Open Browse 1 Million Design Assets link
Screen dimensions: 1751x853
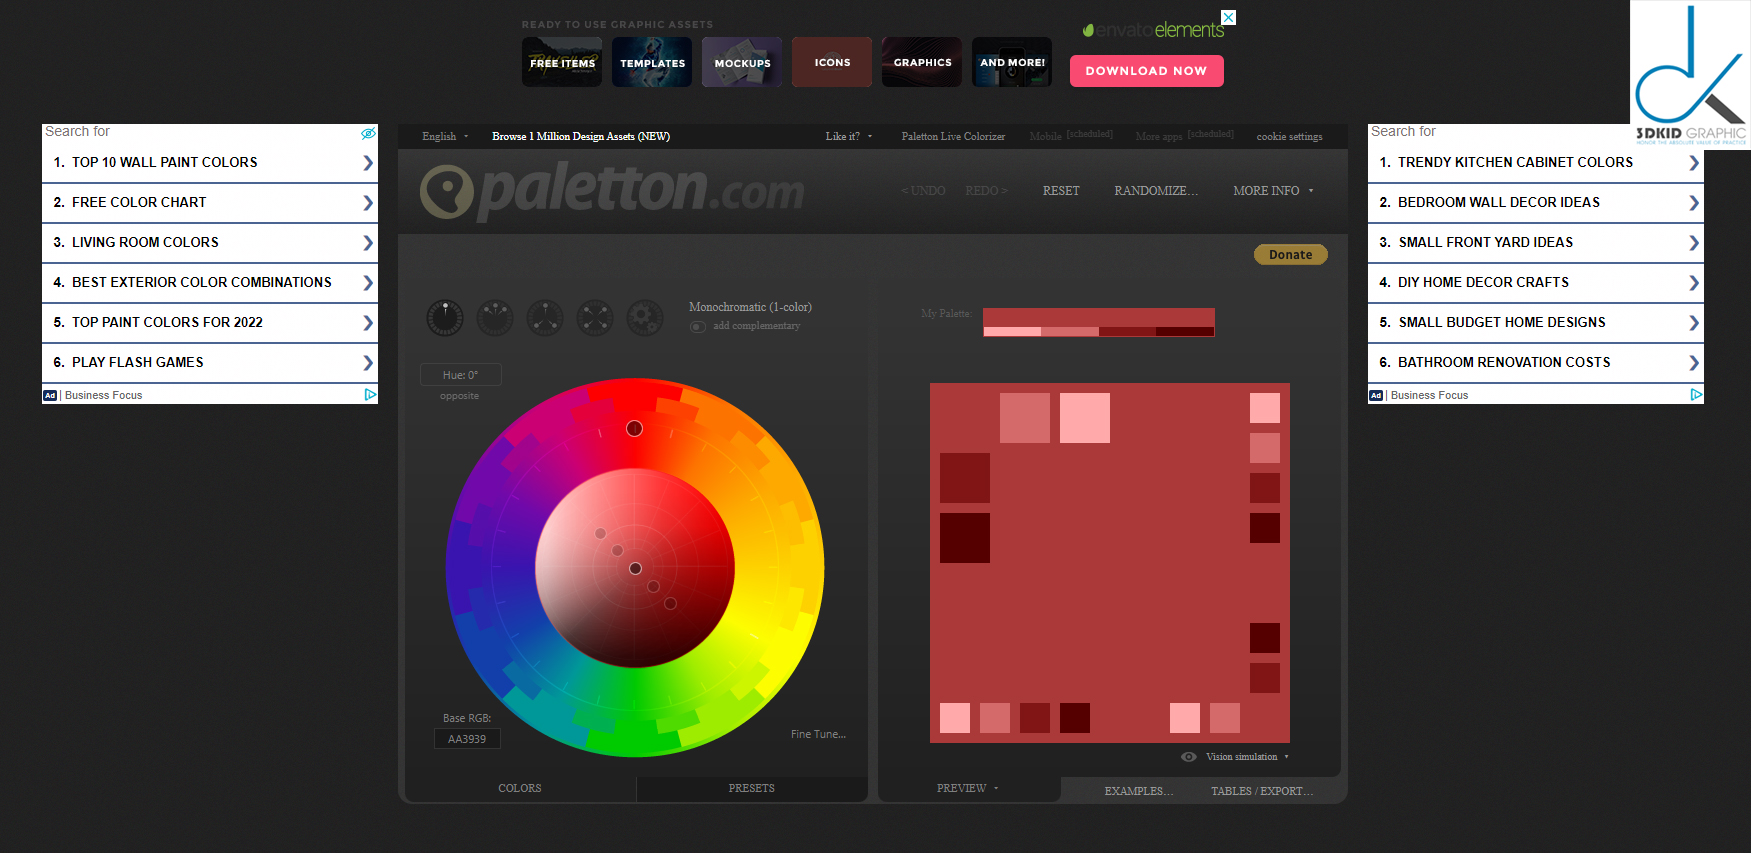click(581, 137)
